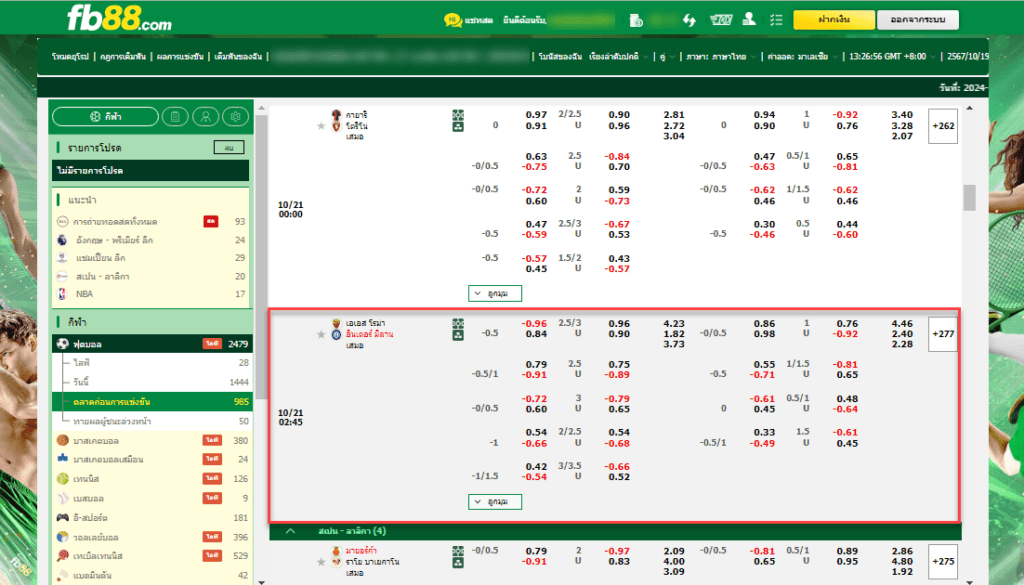
Task: Open lower statistics icon for the AS Roma match
Action: tap(458, 335)
